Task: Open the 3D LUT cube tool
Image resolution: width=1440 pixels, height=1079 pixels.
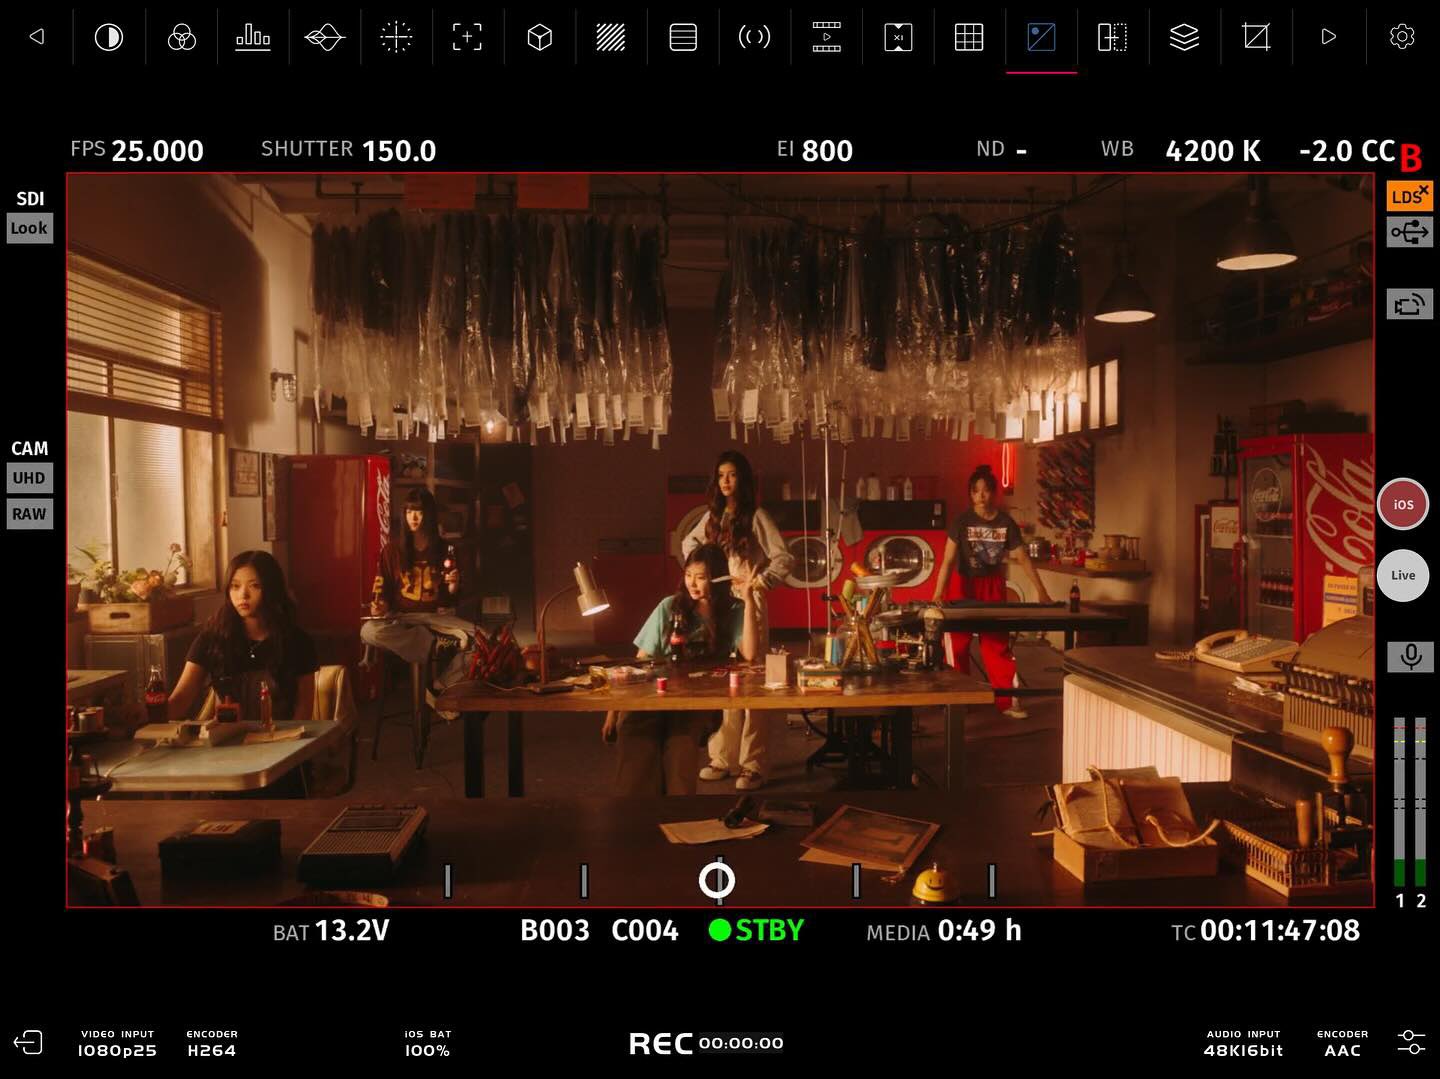Action: (539, 38)
